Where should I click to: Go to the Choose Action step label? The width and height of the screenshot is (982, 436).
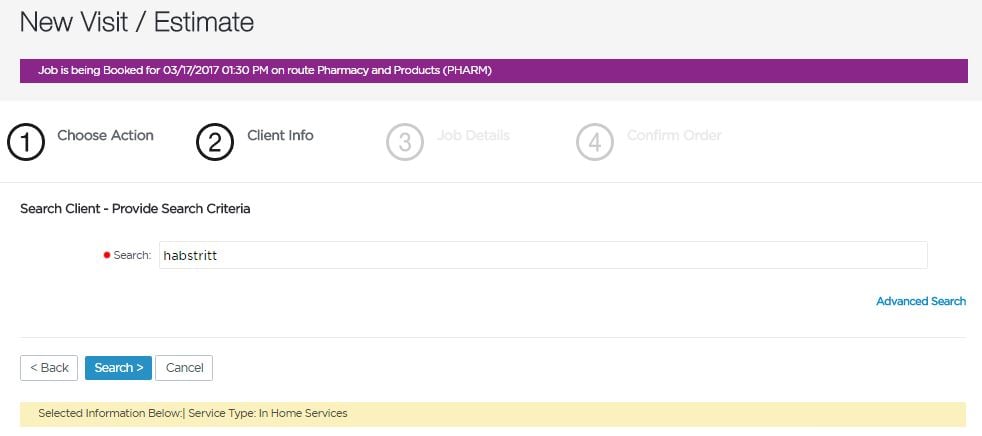[105, 135]
